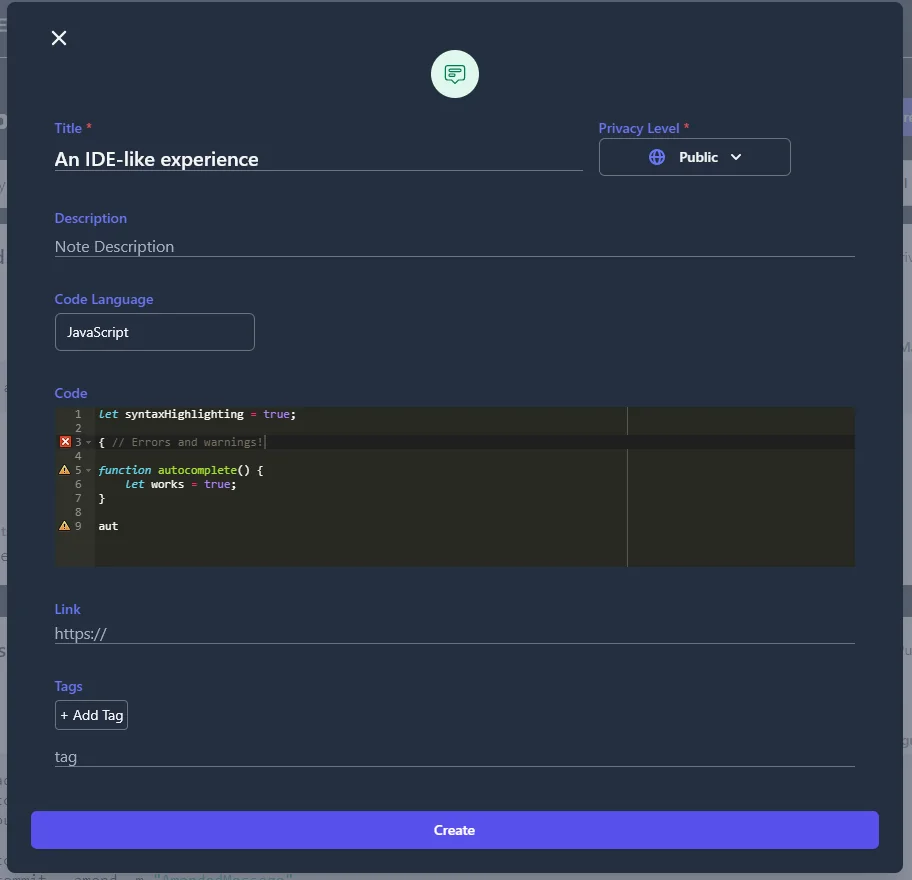Close the note creation dialog
The image size is (912, 880).
(x=59, y=38)
